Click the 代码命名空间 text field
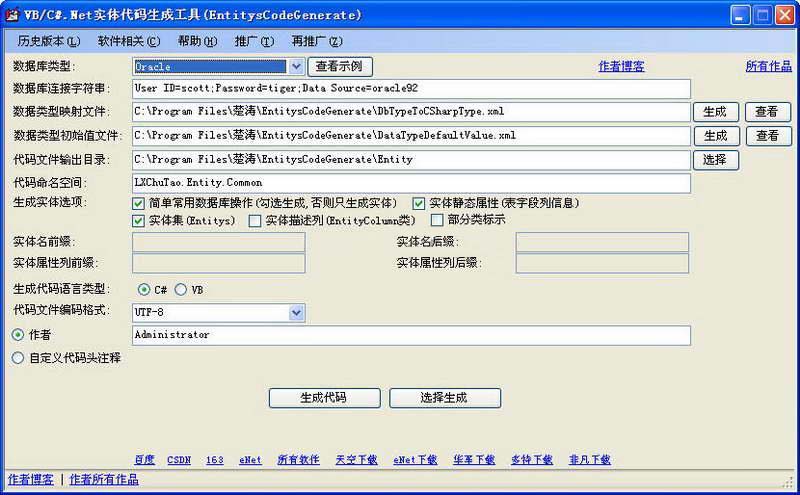This screenshot has height=495, width=800. [411, 183]
